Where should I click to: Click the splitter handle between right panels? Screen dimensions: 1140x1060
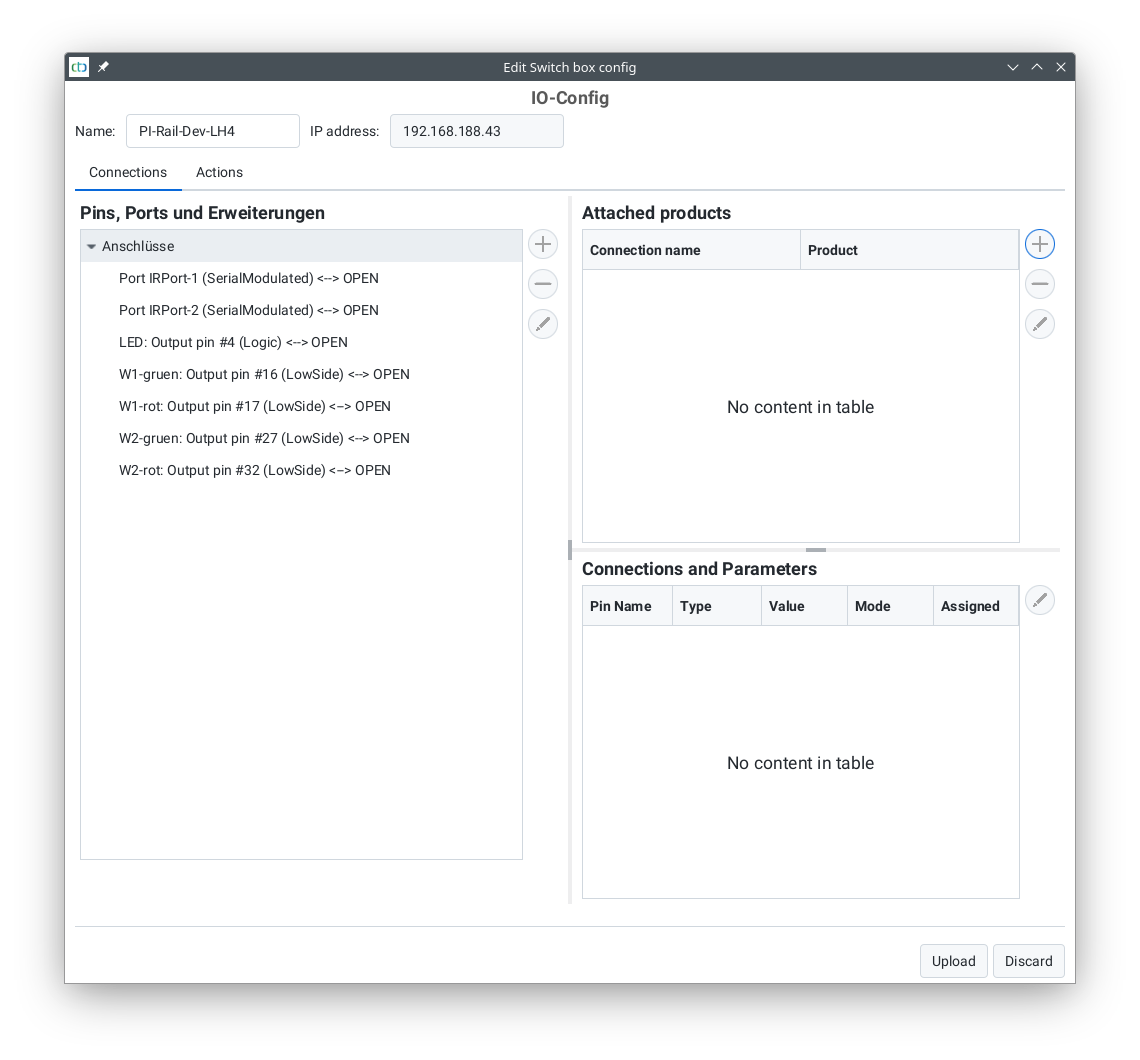click(x=815, y=548)
